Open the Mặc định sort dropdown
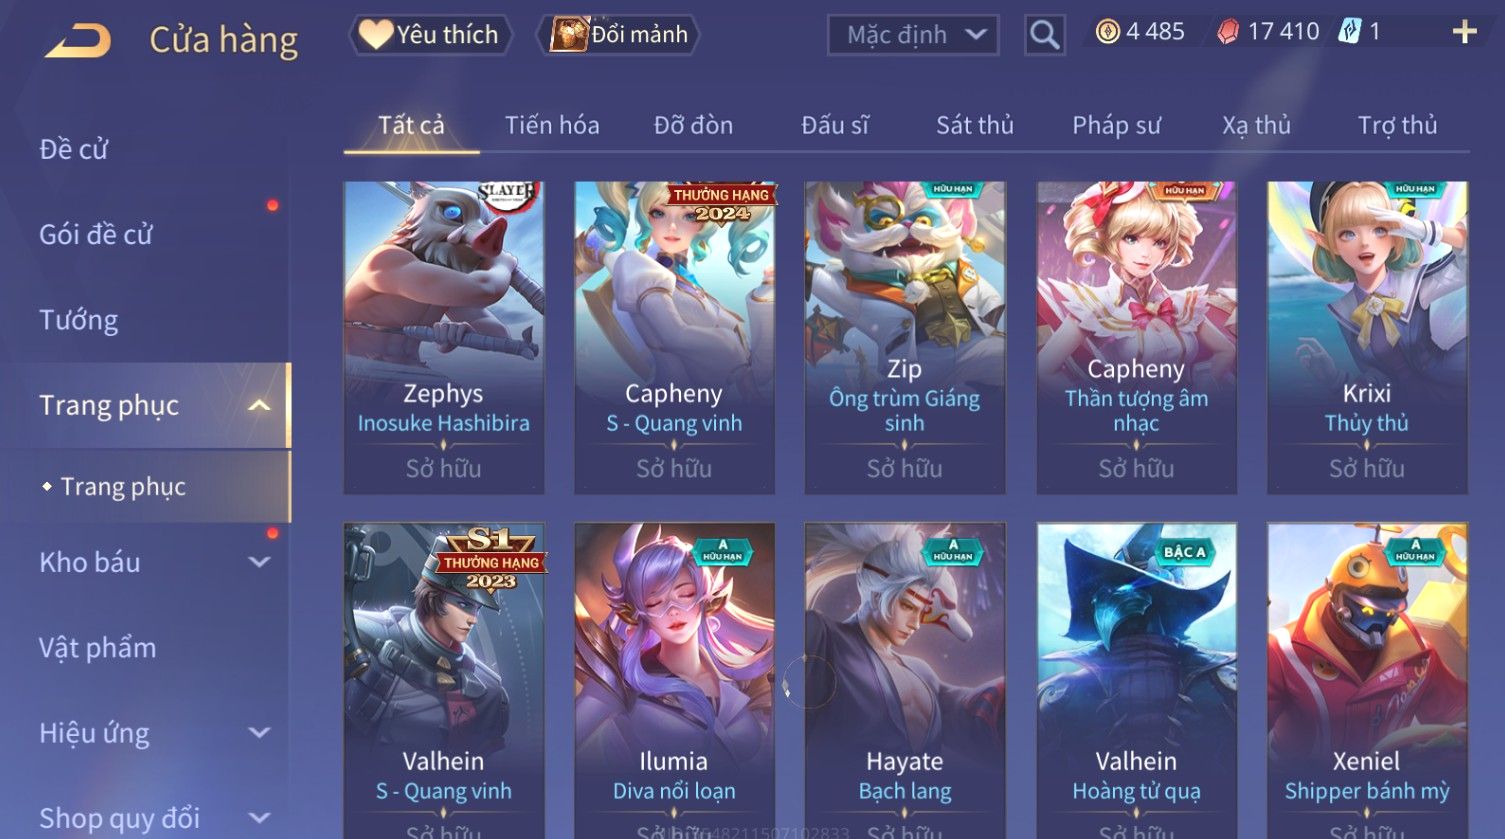Image resolution: width=1505 pixels, height=839 pixels. tap(913, 35)
